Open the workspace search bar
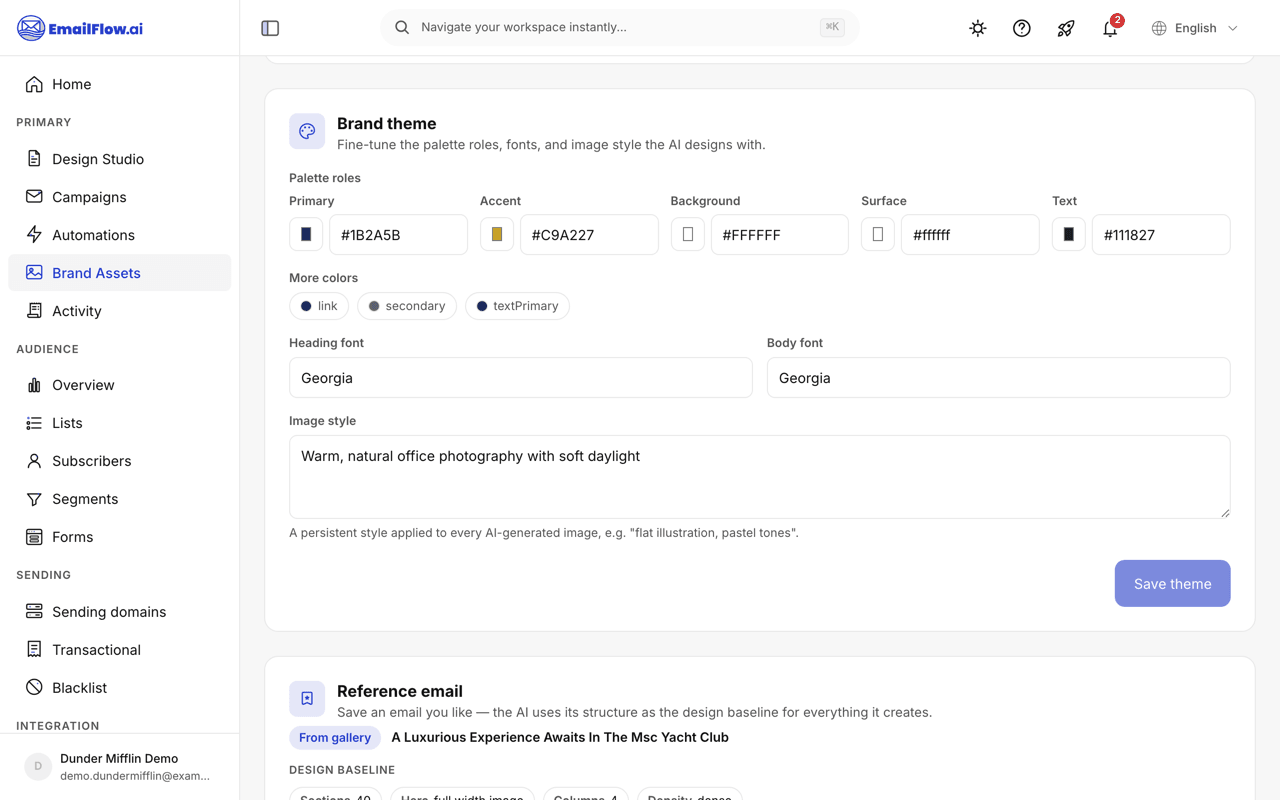This screenshot has width=1280, height=800. pos(619,28)
